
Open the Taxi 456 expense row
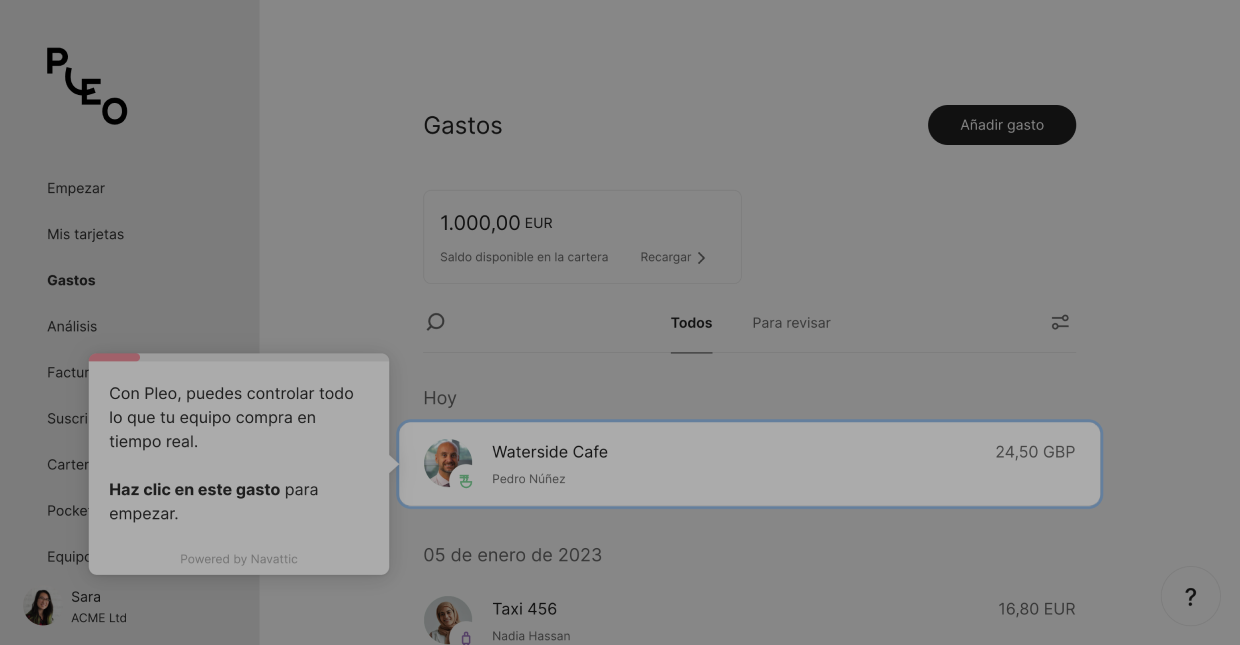pyautogui.click(x=750, y=619)
